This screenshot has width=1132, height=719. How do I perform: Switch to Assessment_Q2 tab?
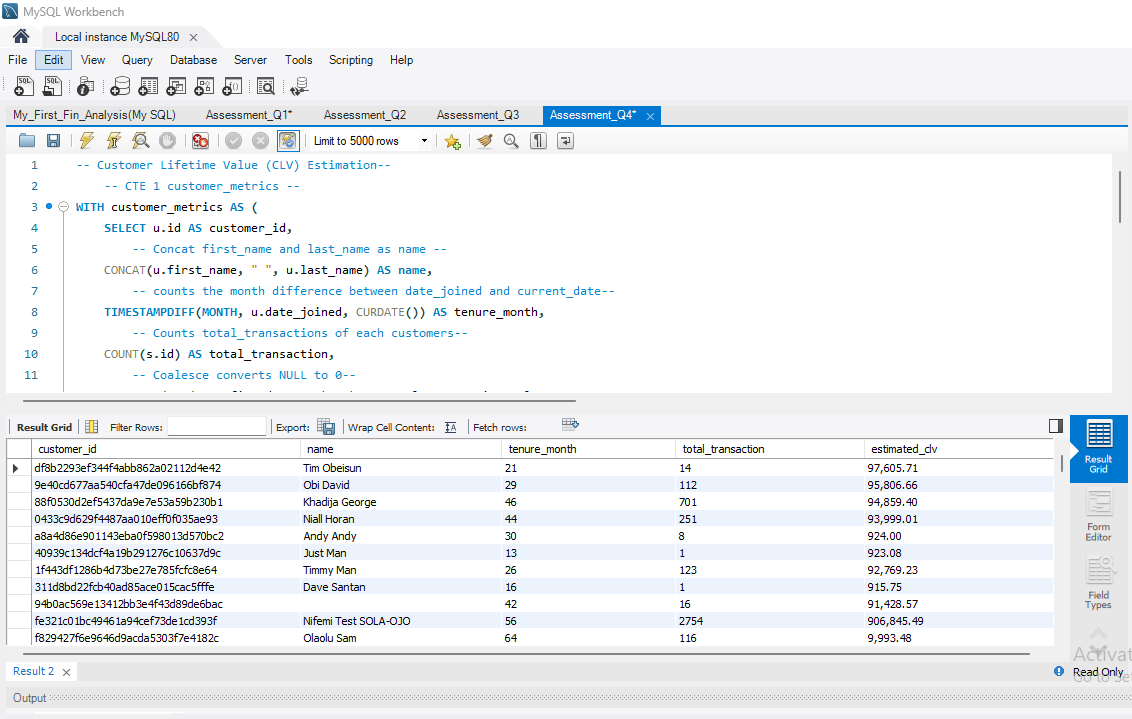tap(365, 116)
